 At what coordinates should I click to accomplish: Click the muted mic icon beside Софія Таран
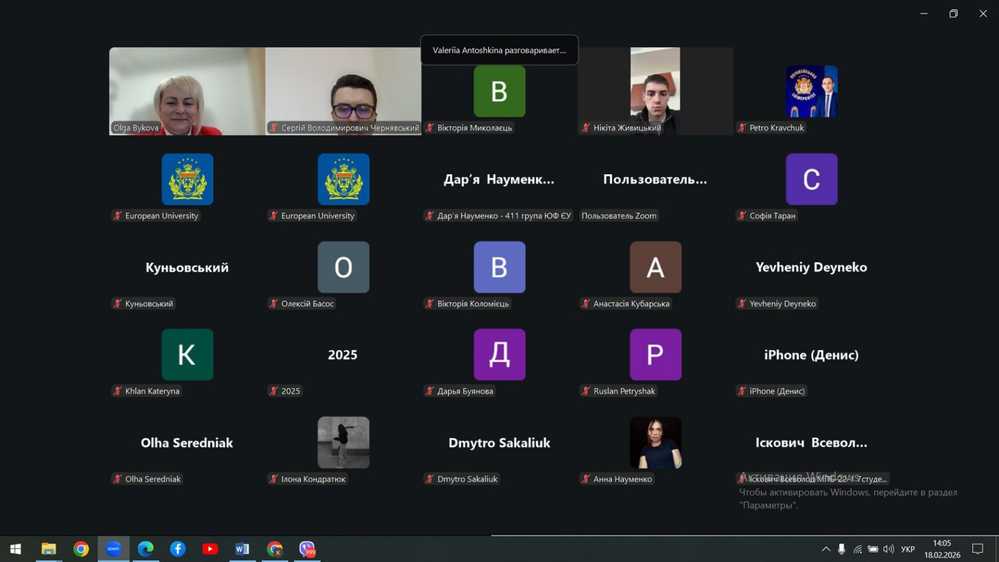click(x=742, y=215)
